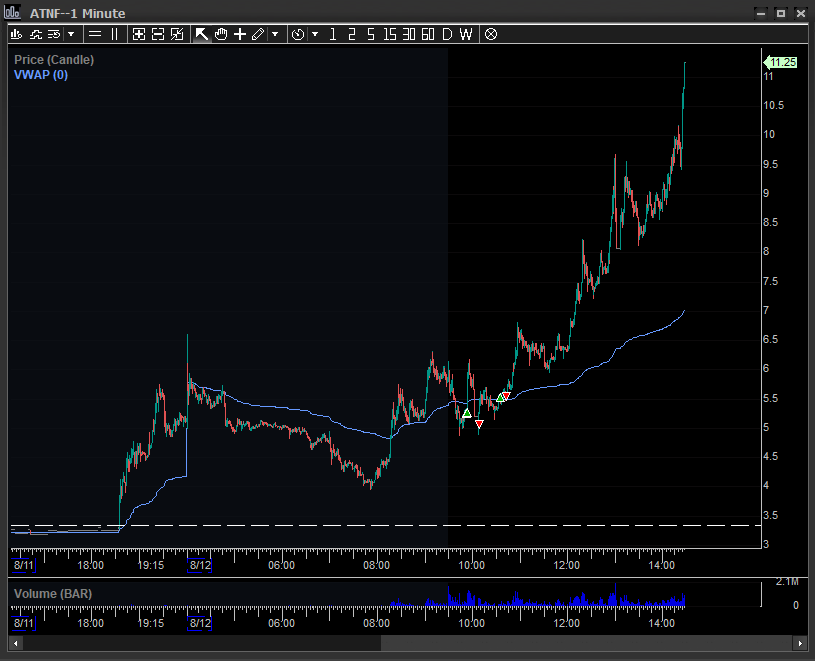This screenshot has width=815, height=661.
Task: Open the chart type bar icon
Action: (x=17, y=34)
